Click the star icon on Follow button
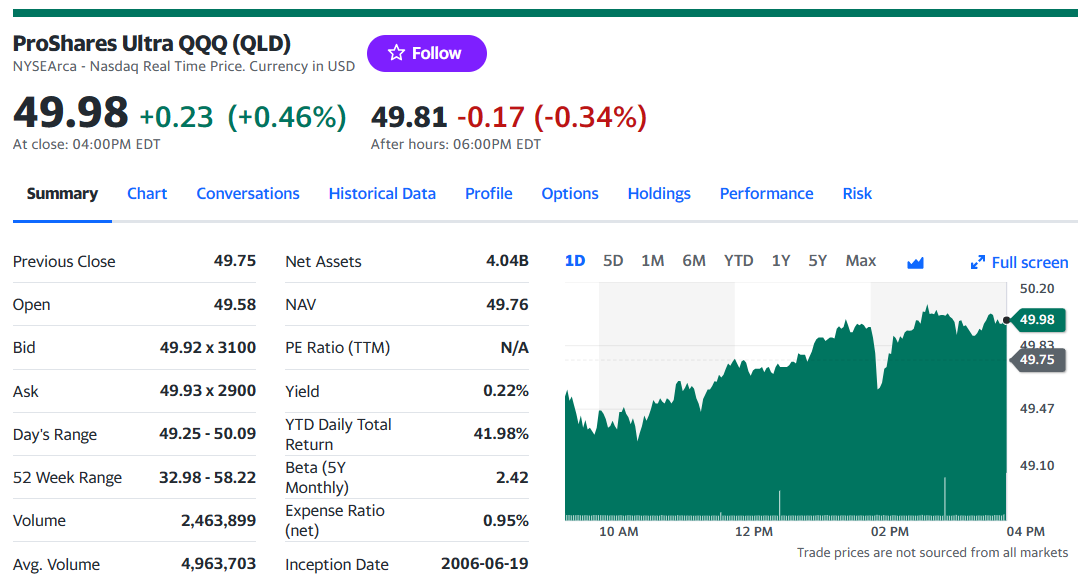 pos(396,53)
